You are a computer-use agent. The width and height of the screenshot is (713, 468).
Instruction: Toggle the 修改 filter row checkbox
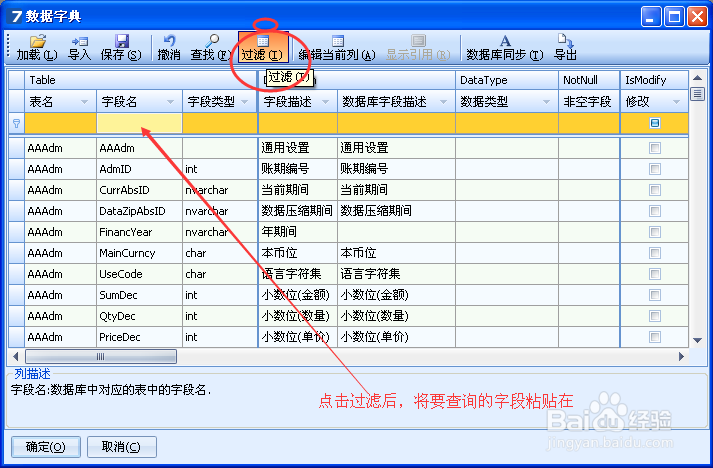coord(655,123)
